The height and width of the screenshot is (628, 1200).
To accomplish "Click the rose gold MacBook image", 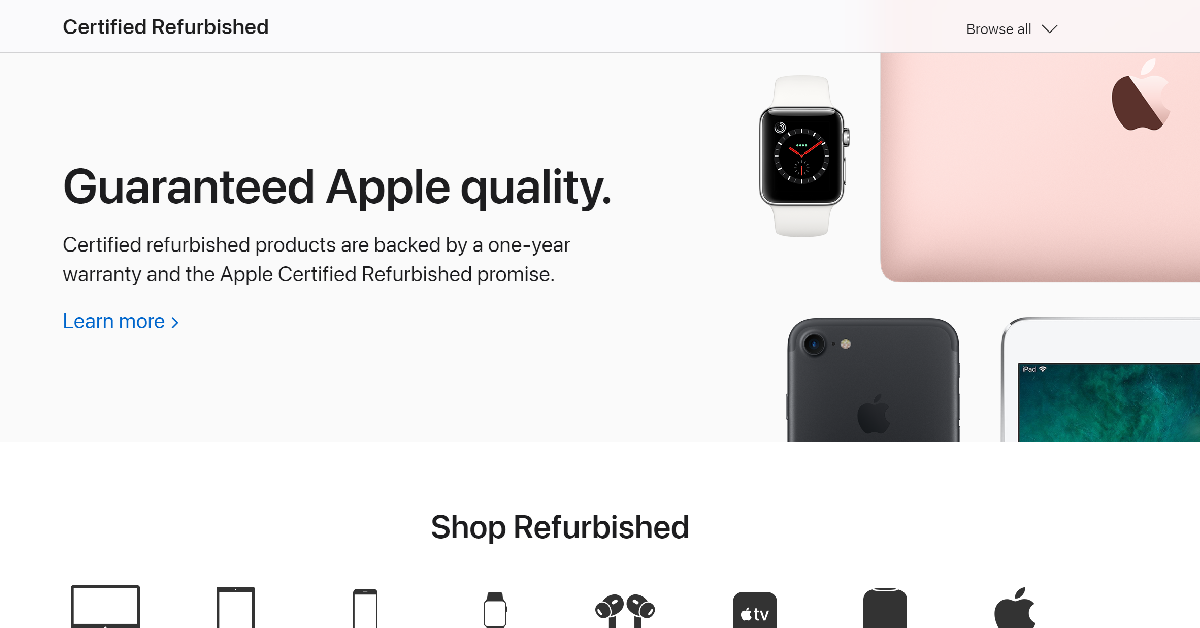I will tap(1040, 167).
